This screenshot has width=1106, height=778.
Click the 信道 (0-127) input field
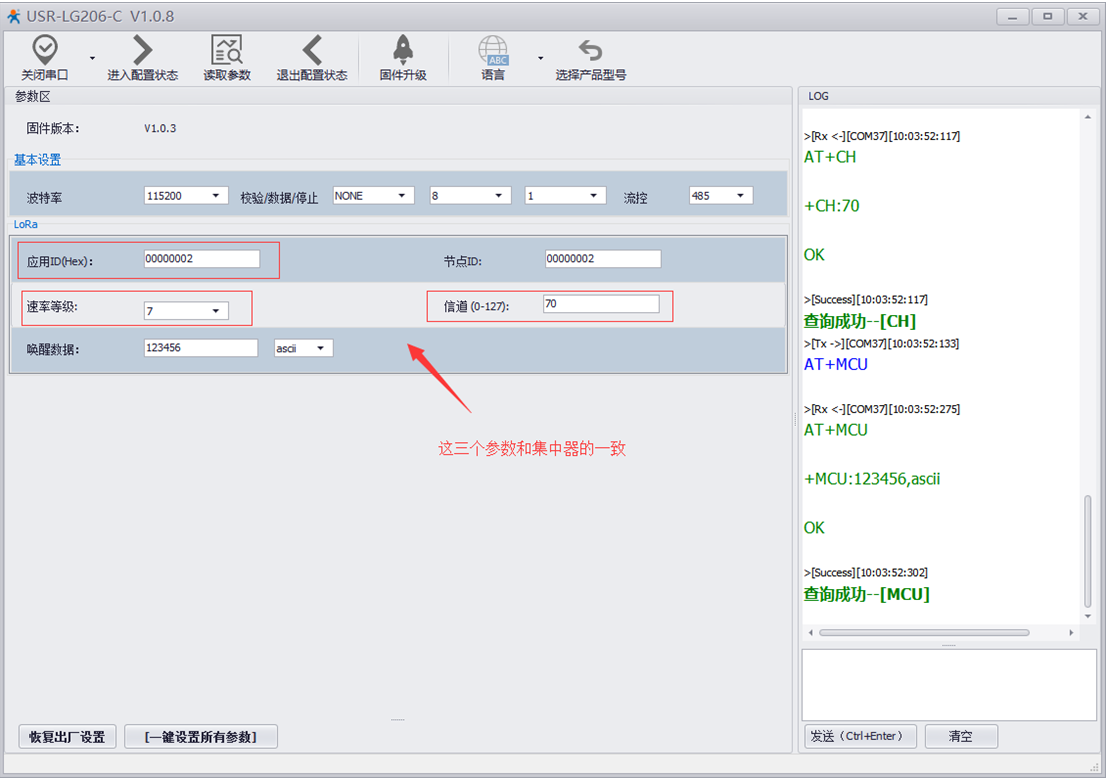(600, 304)
